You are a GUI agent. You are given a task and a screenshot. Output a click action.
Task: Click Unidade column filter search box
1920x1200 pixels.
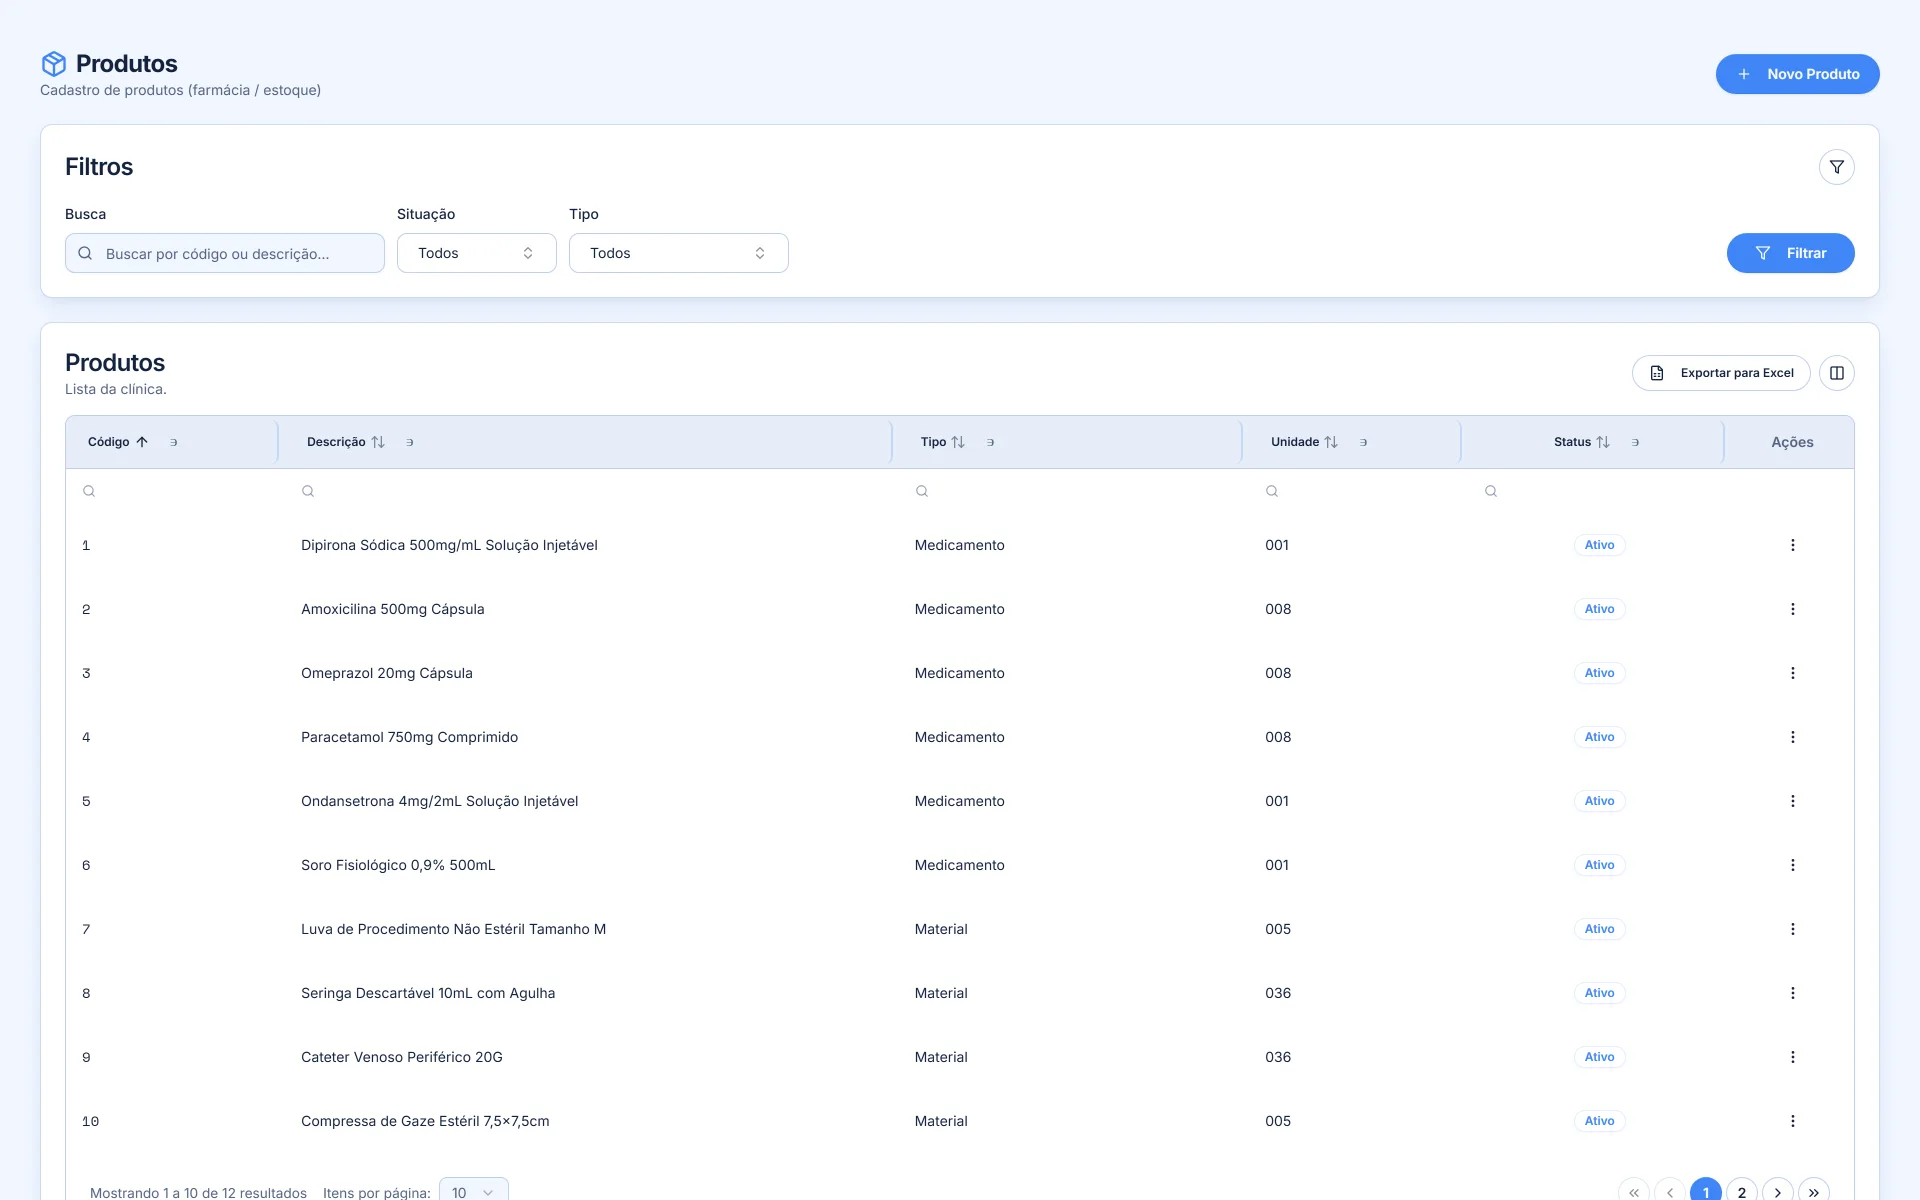(1359, 491)
